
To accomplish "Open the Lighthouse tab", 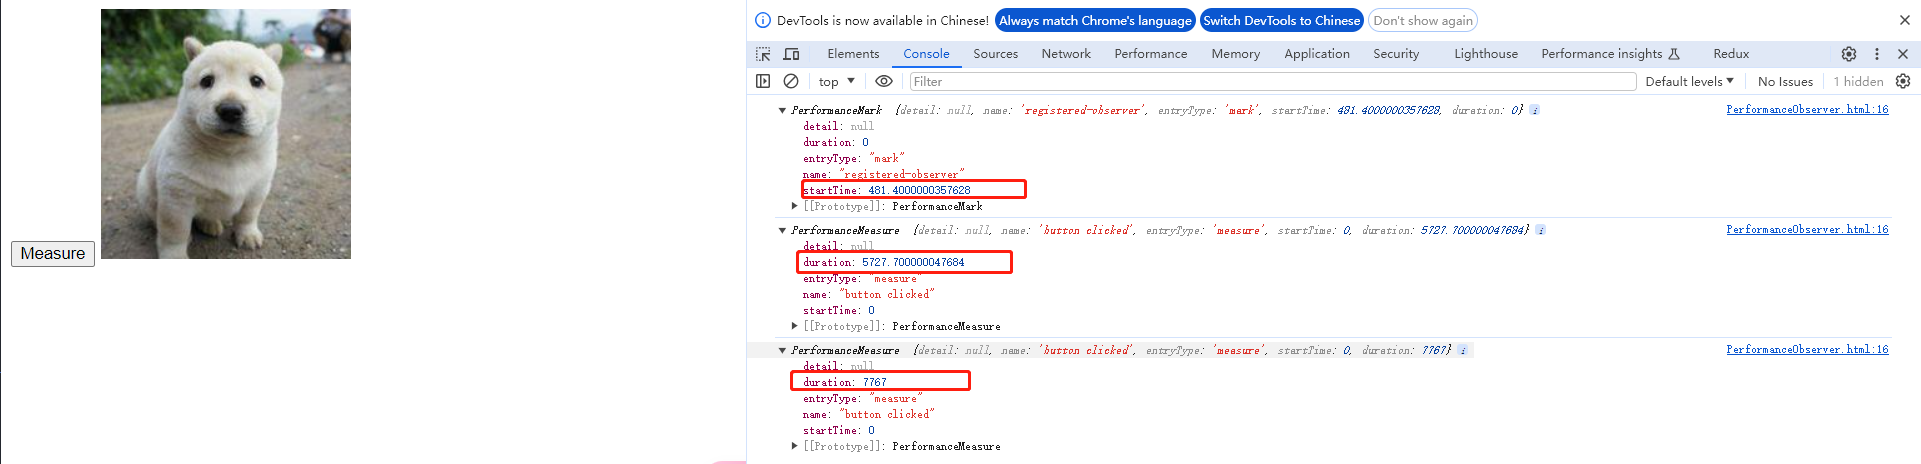I will pyautogui.click(x=1486, y=54).
